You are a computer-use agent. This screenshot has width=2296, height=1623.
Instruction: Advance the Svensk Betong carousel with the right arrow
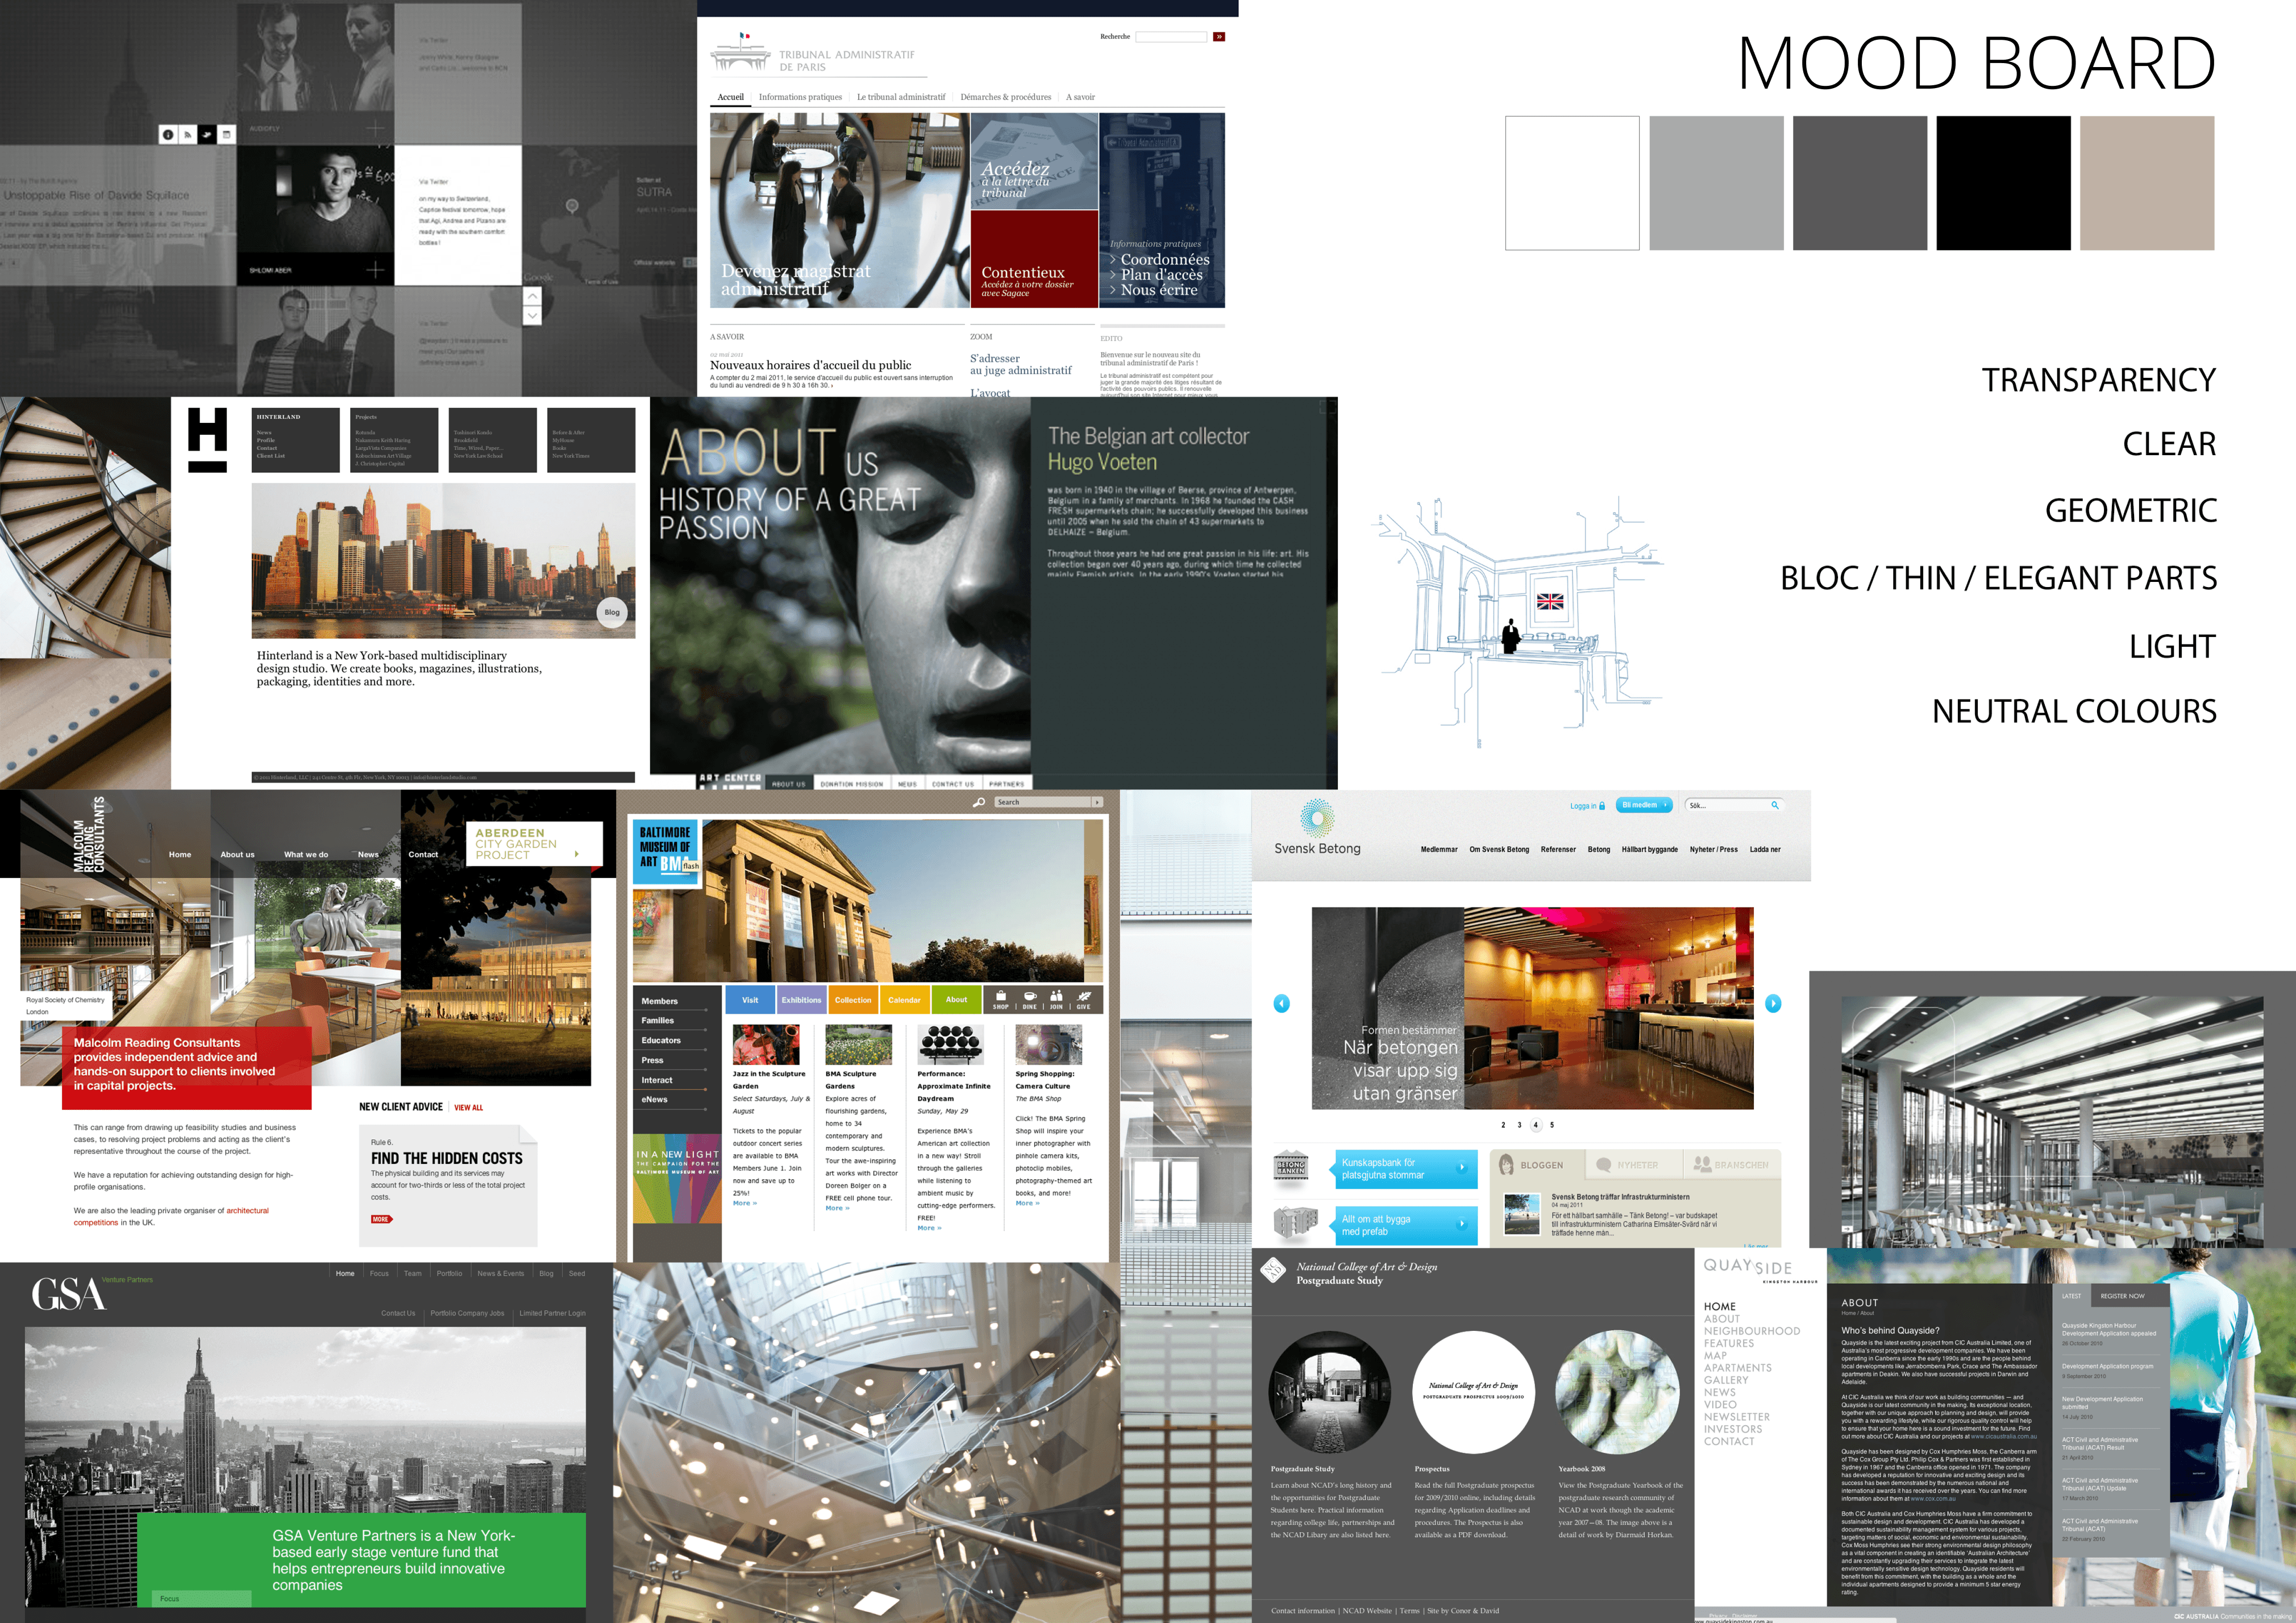pos(1773,1003)
